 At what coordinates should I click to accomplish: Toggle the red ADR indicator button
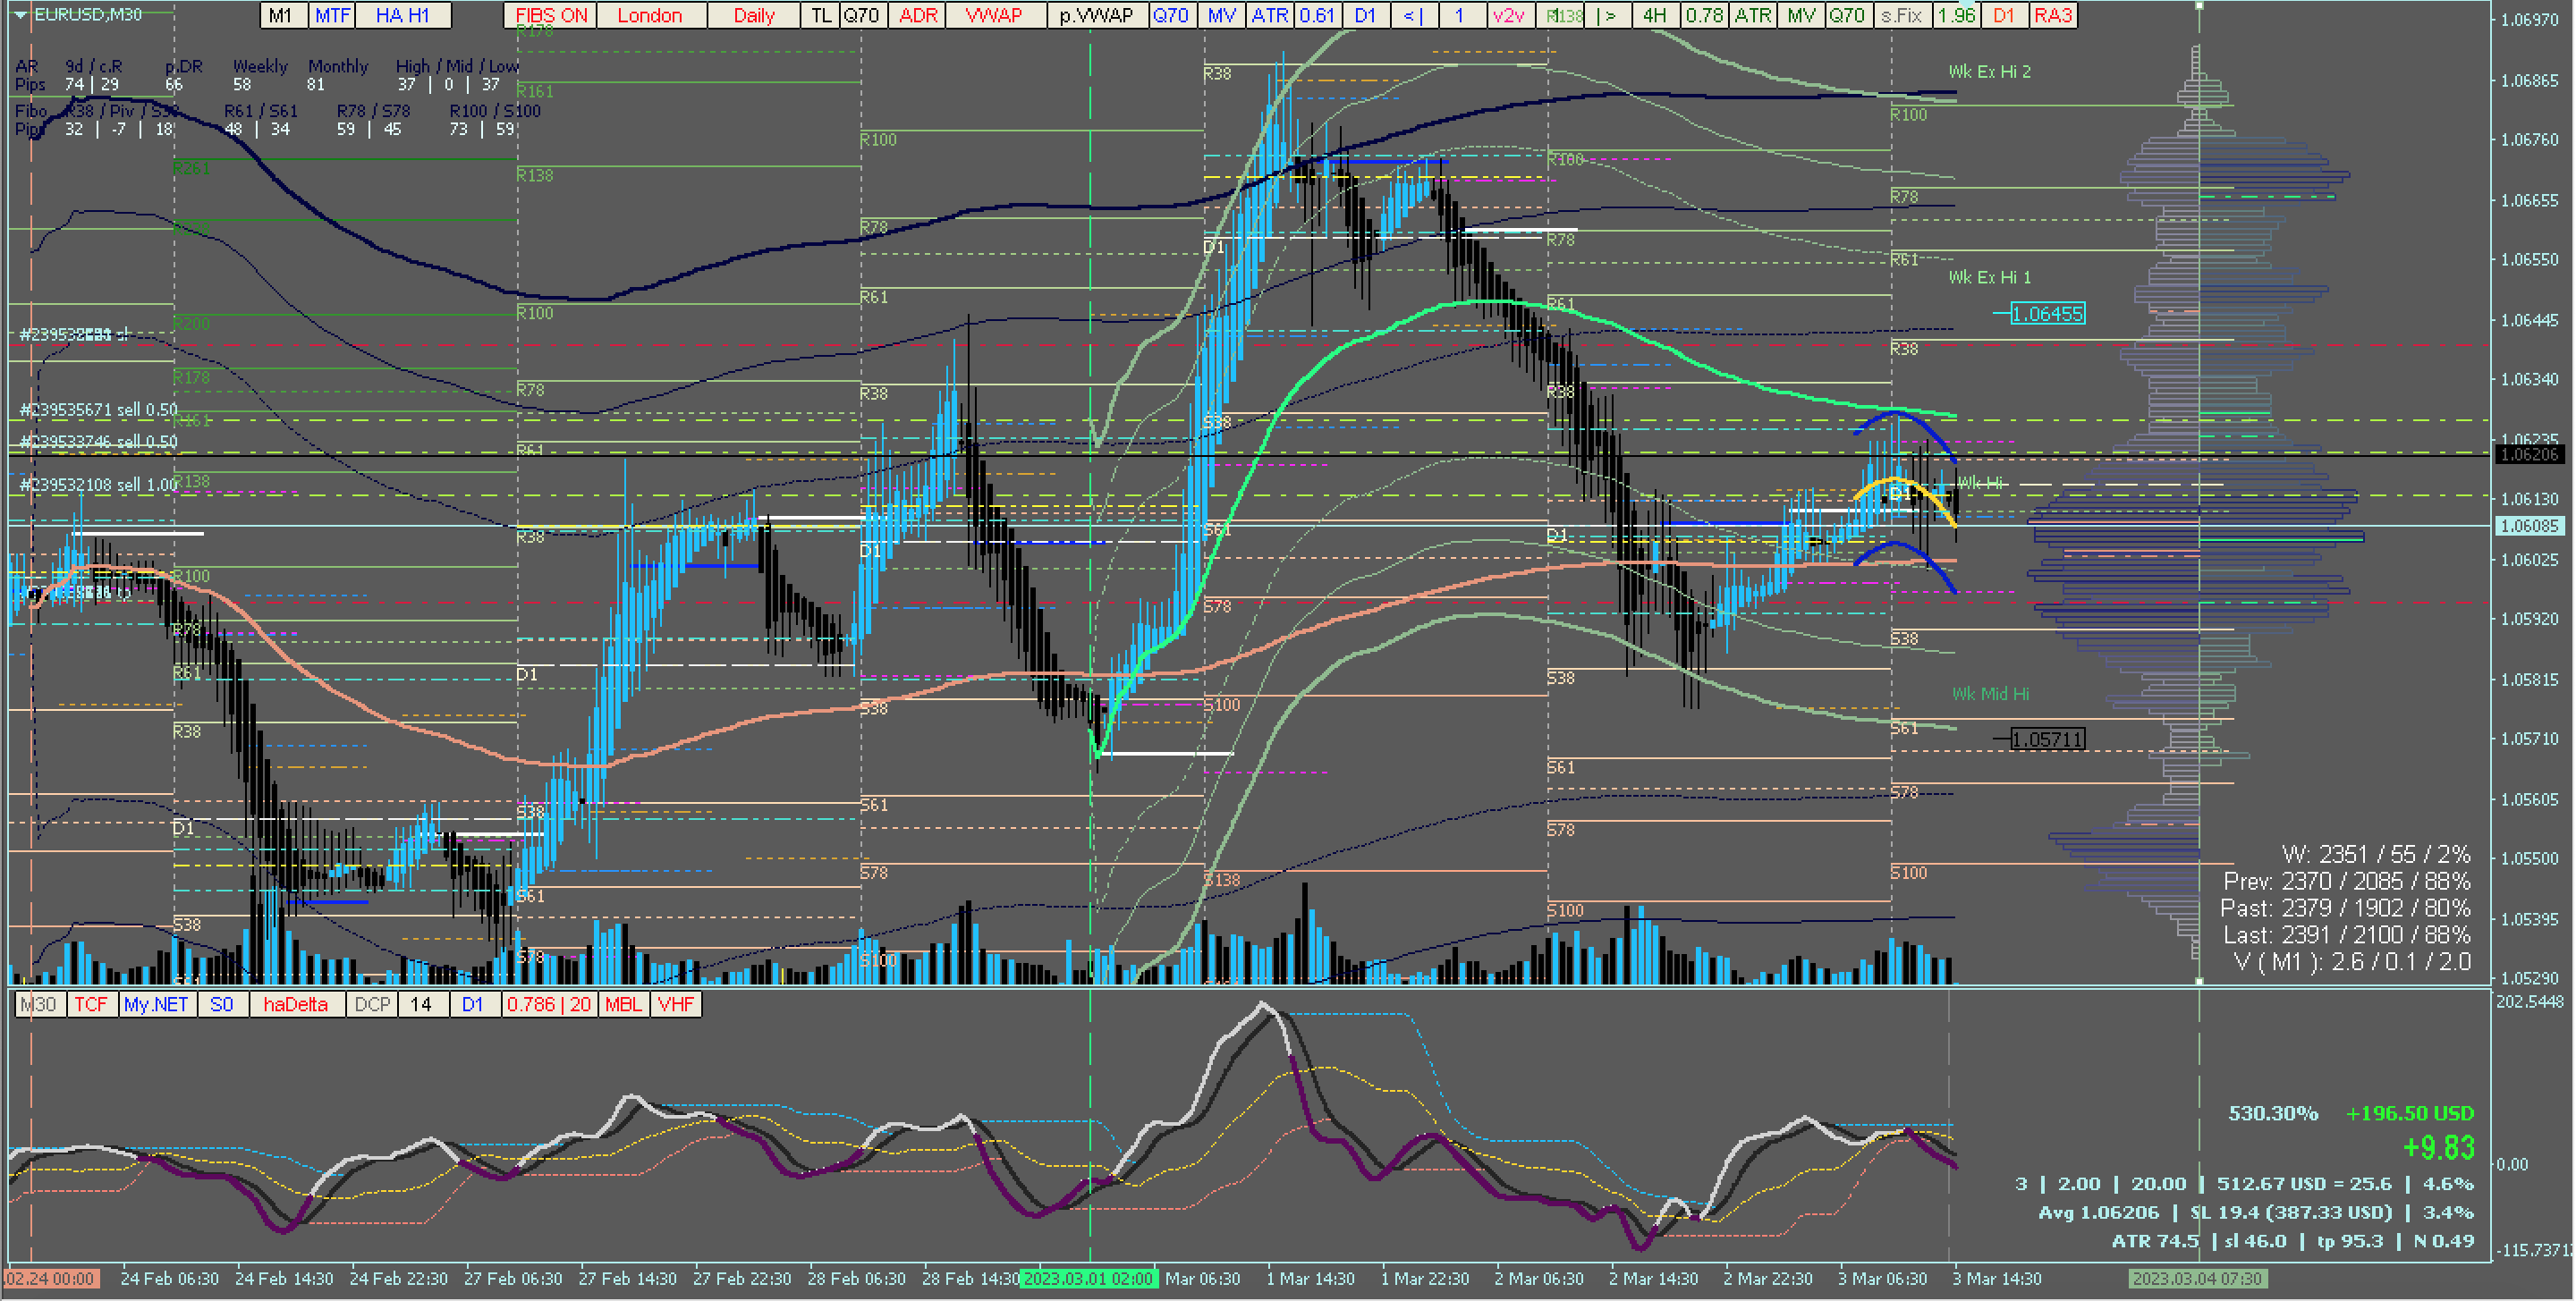(917, 15)
